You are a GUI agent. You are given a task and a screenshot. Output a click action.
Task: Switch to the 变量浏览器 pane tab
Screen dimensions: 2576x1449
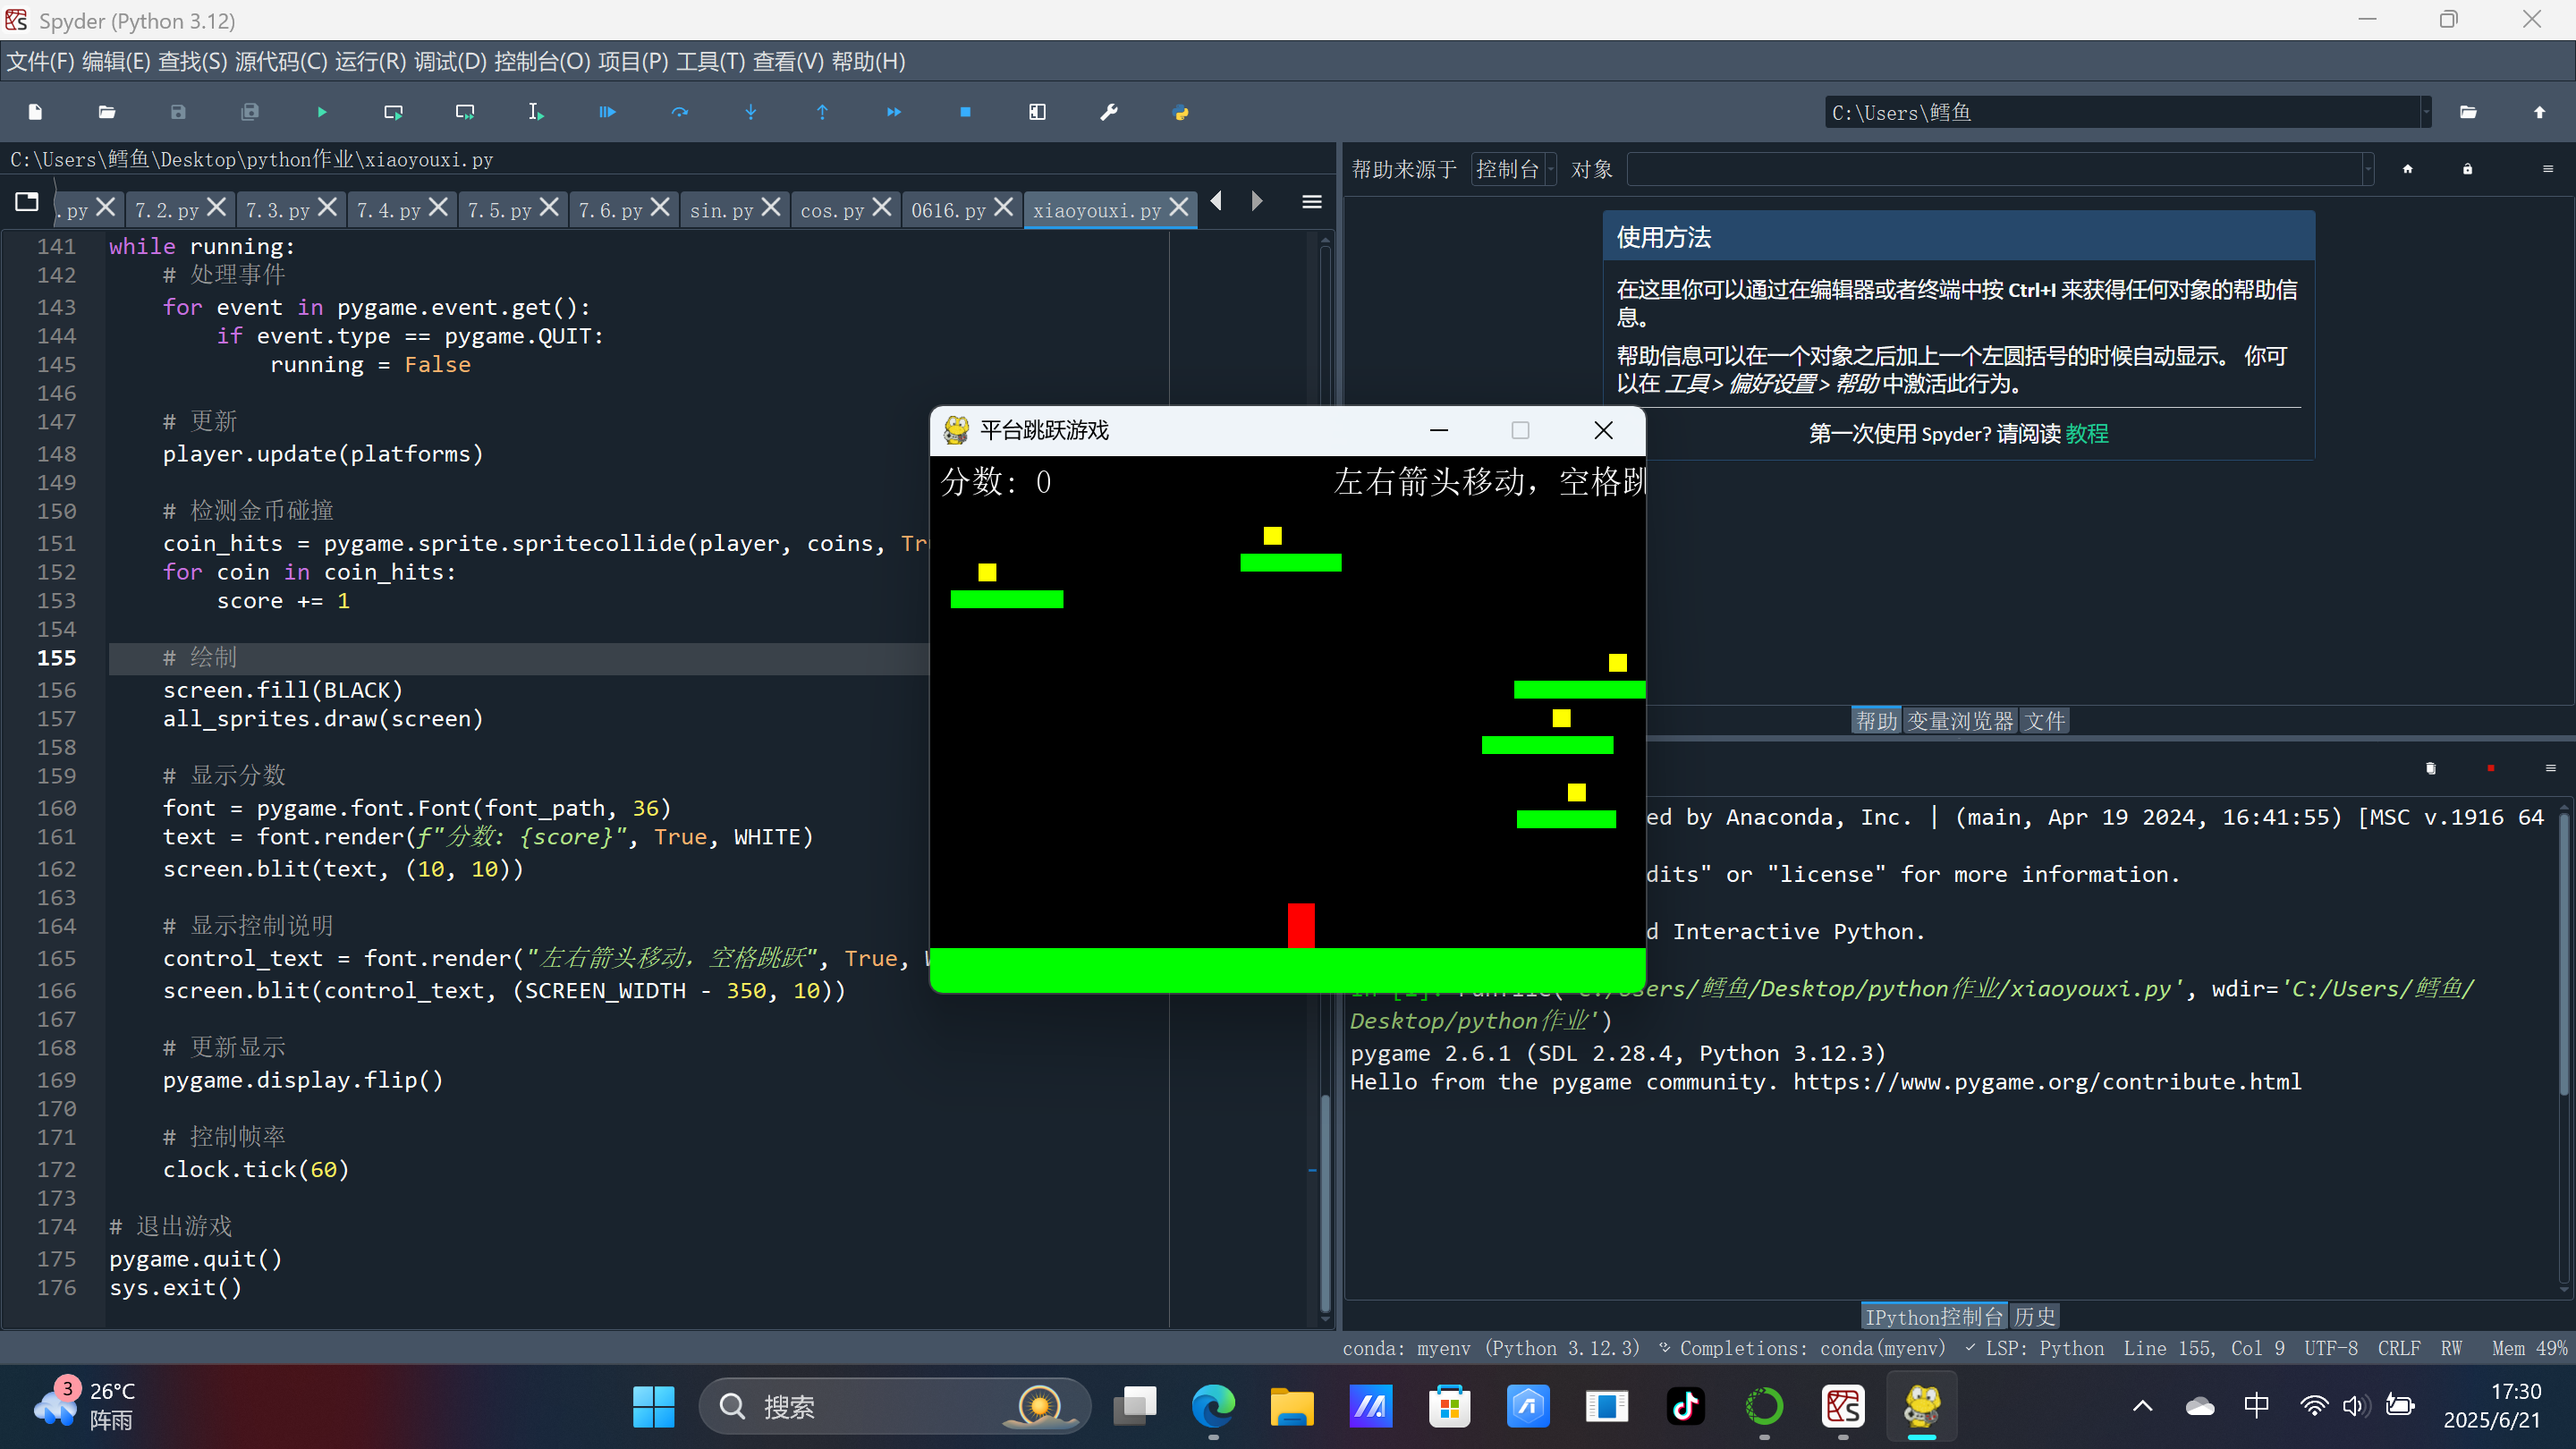point(1959,721)
